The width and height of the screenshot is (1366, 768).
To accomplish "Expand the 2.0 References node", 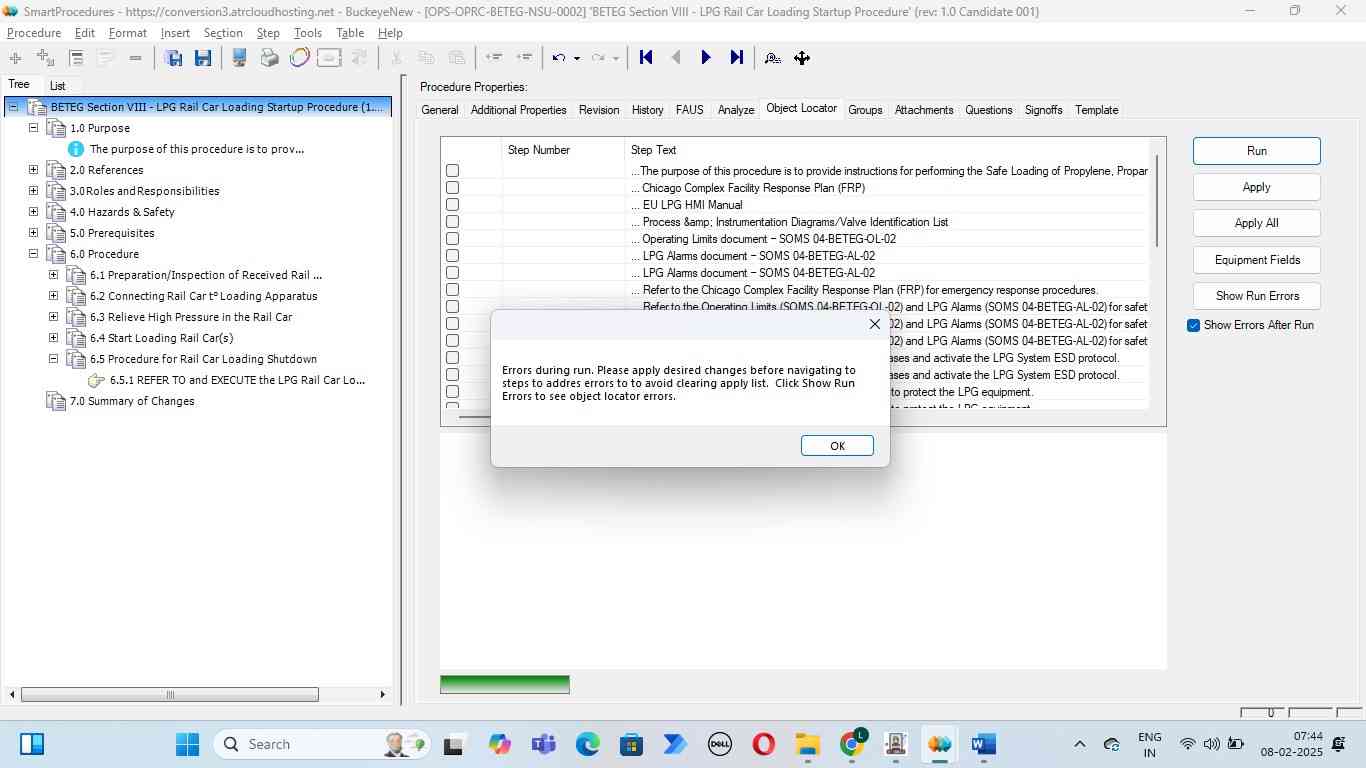I will pyautogui.click(x=33, y=170).
